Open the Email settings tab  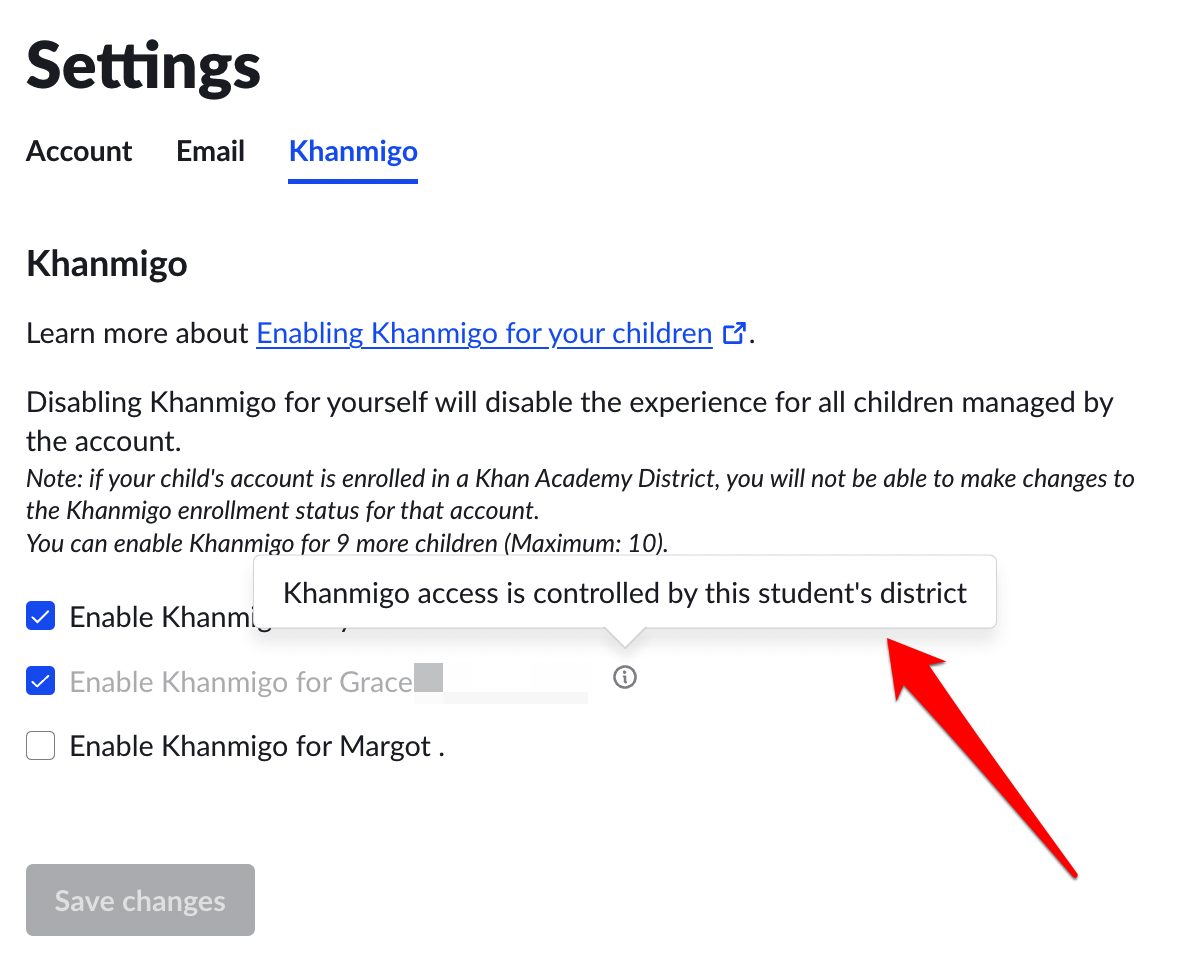pos(210,151)
